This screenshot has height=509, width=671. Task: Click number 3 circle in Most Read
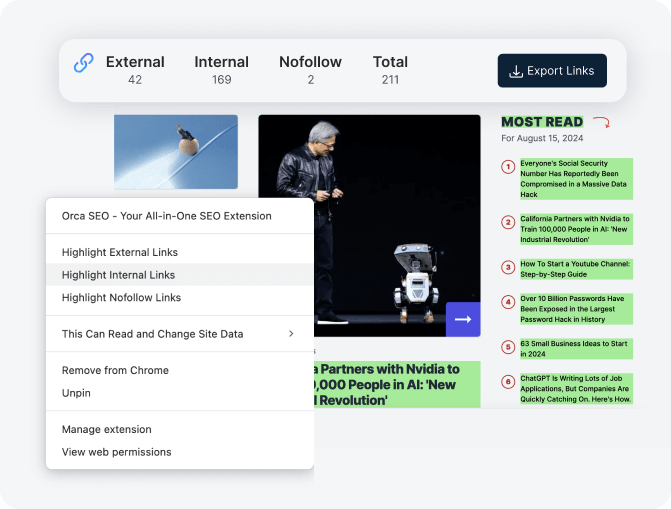[508, 268]
